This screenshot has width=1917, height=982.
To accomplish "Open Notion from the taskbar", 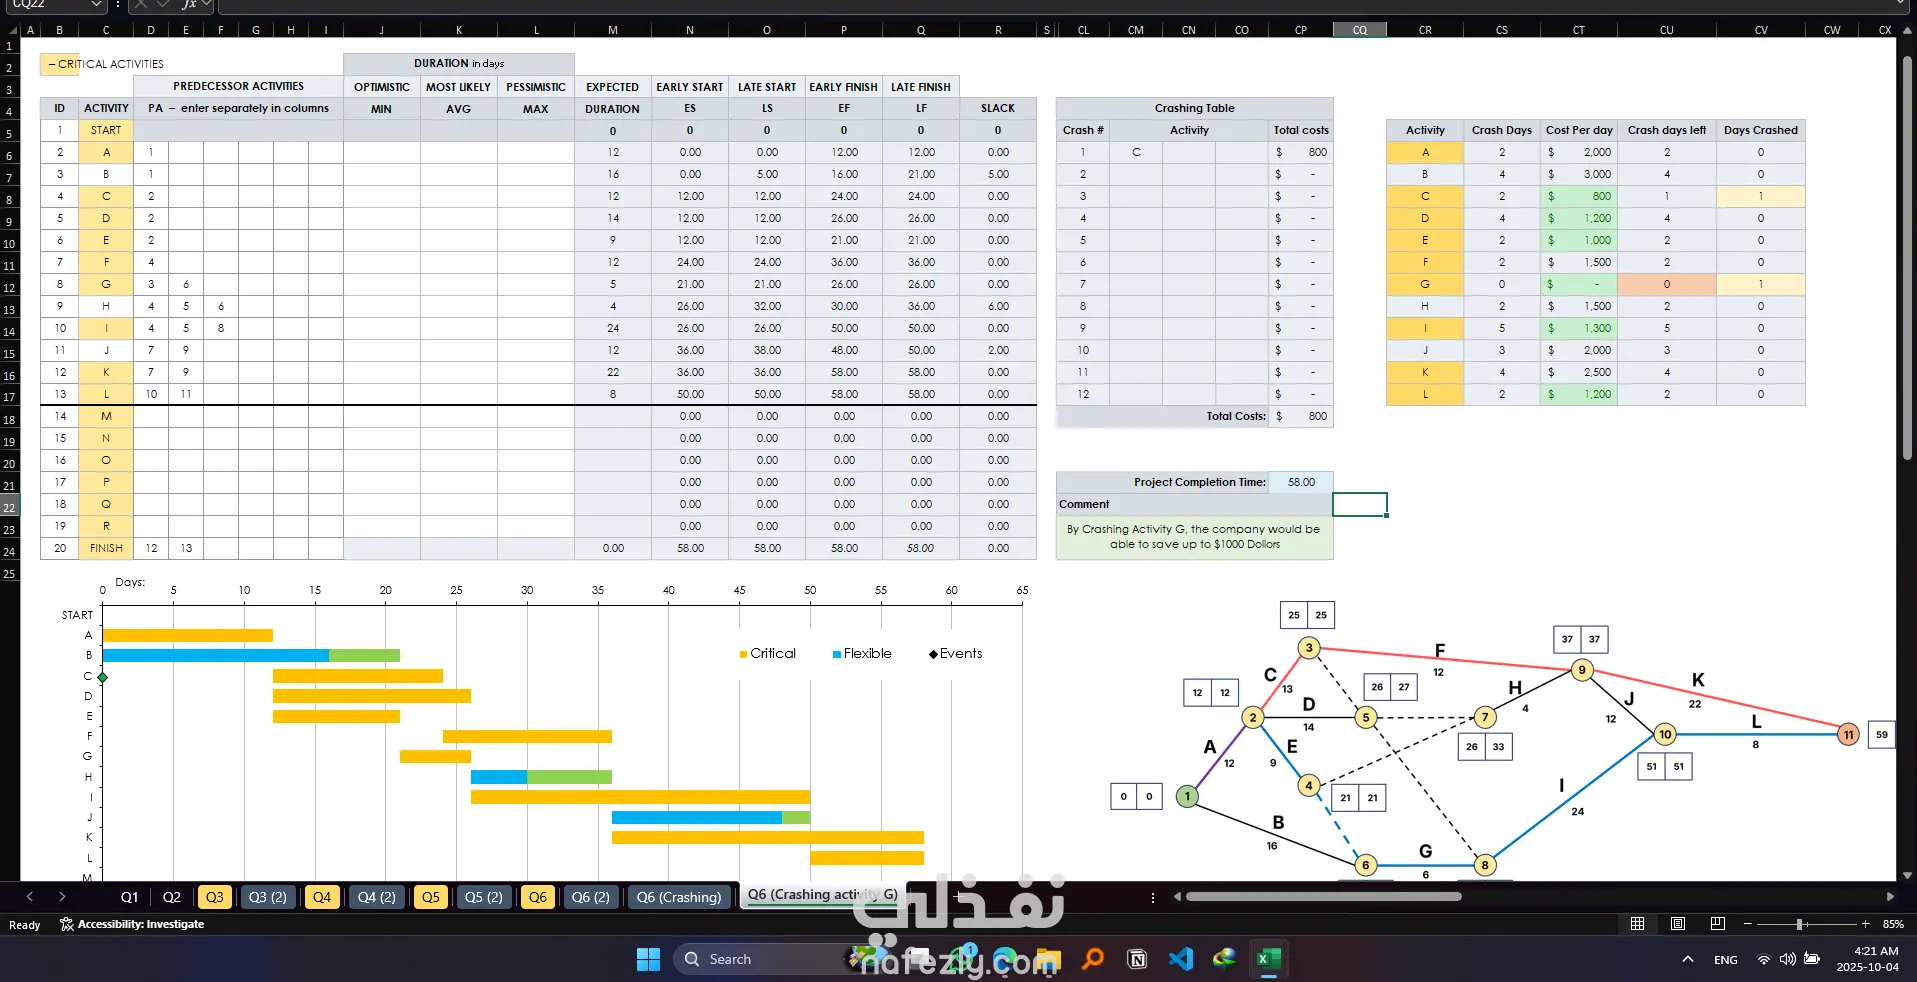I will [x=1137, y=959].
